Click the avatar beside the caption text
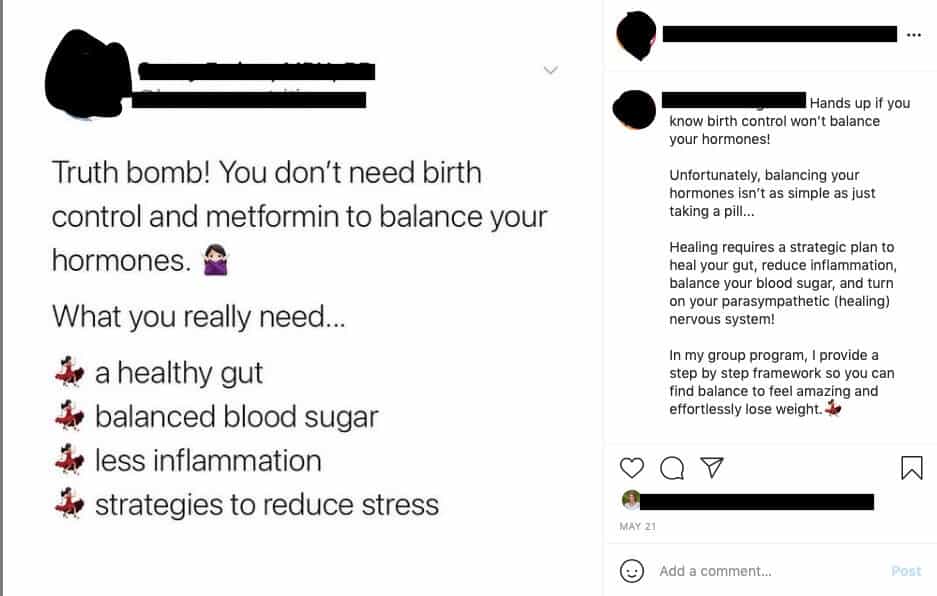The height and width of the screenshot is (596, 937). (634, 109)
